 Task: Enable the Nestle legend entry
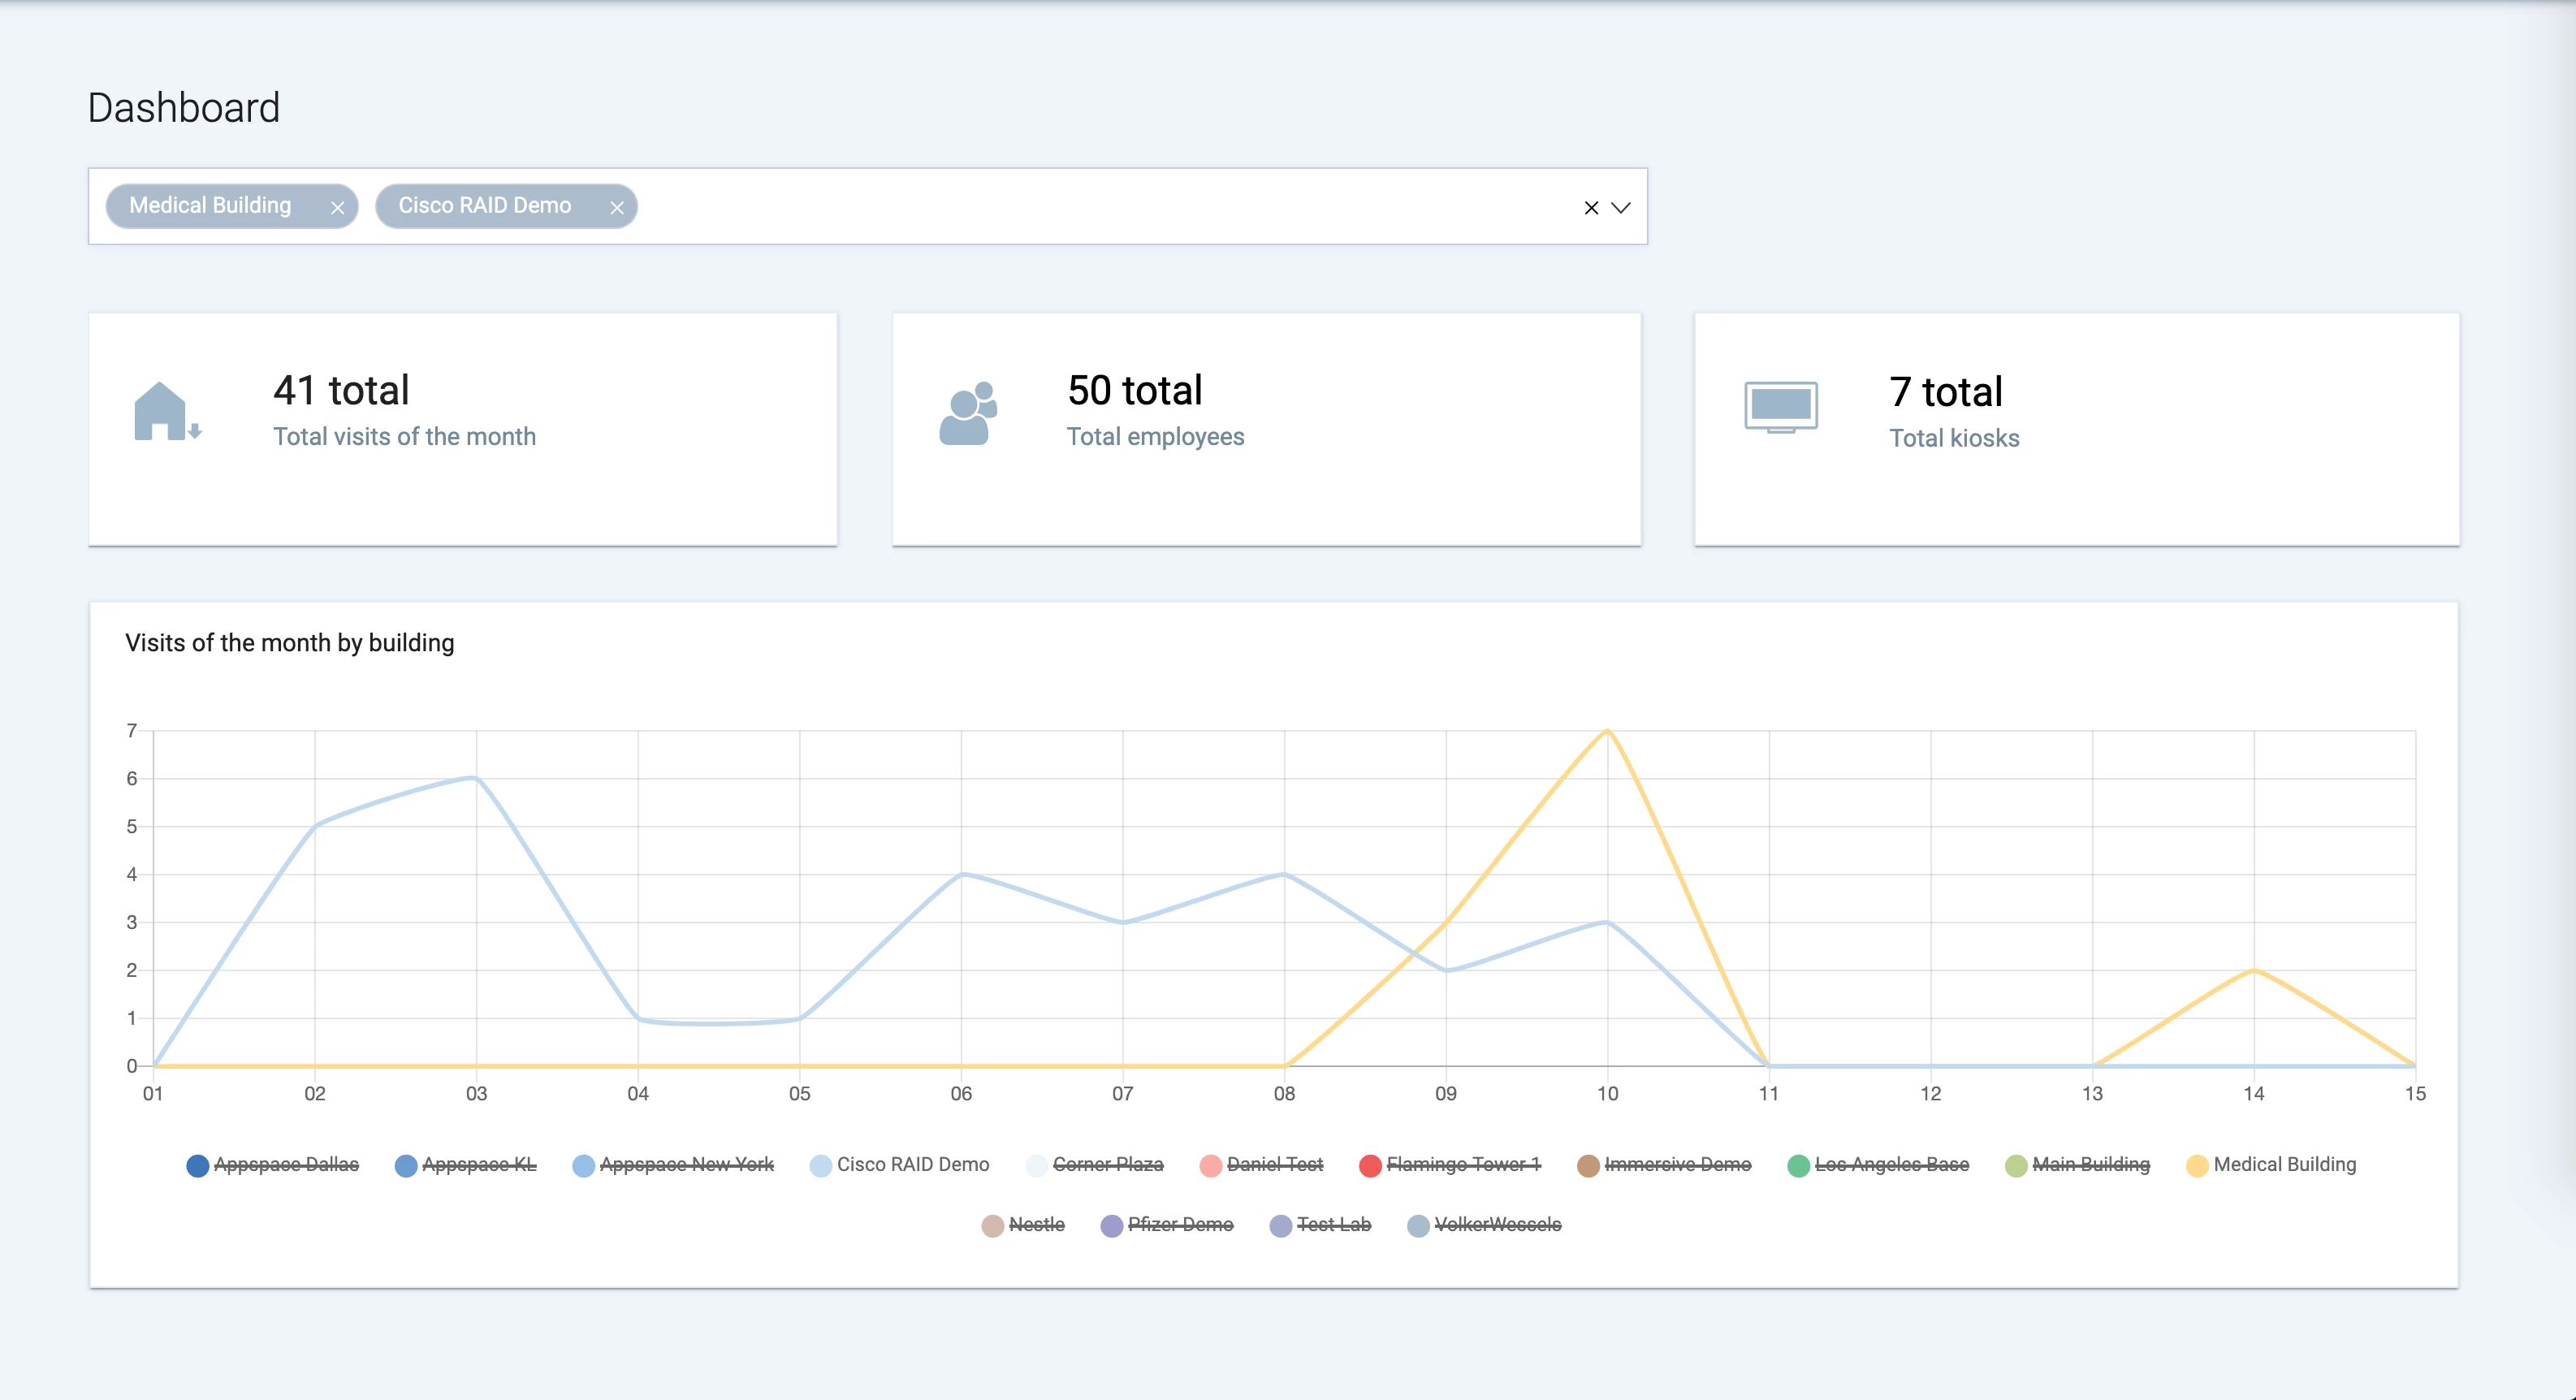click(x=1036, y=1225)
